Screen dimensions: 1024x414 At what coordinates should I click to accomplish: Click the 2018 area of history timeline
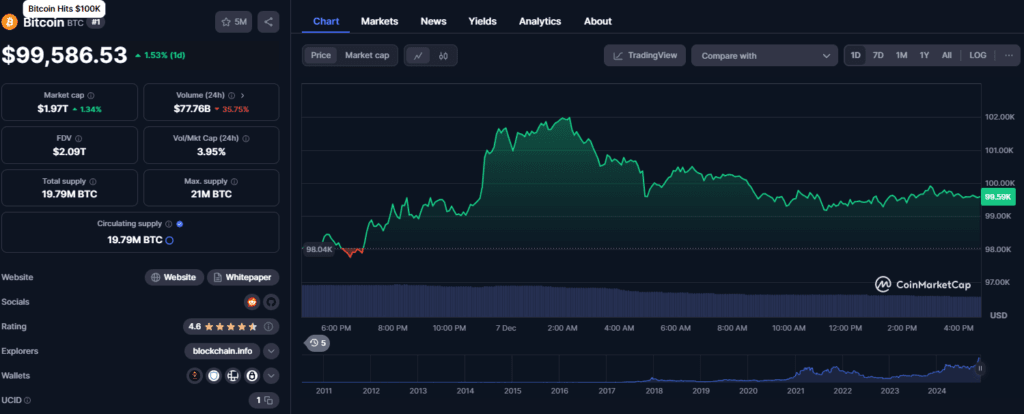654,390
